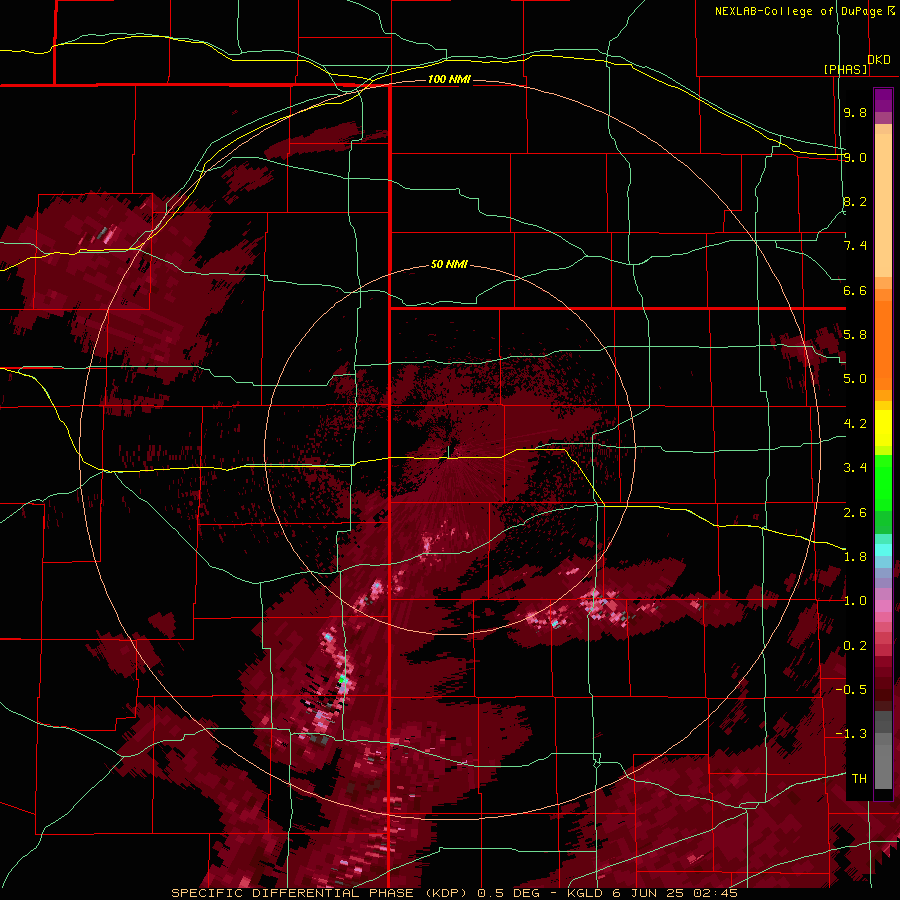Click the 5.0 scale value

855,379
